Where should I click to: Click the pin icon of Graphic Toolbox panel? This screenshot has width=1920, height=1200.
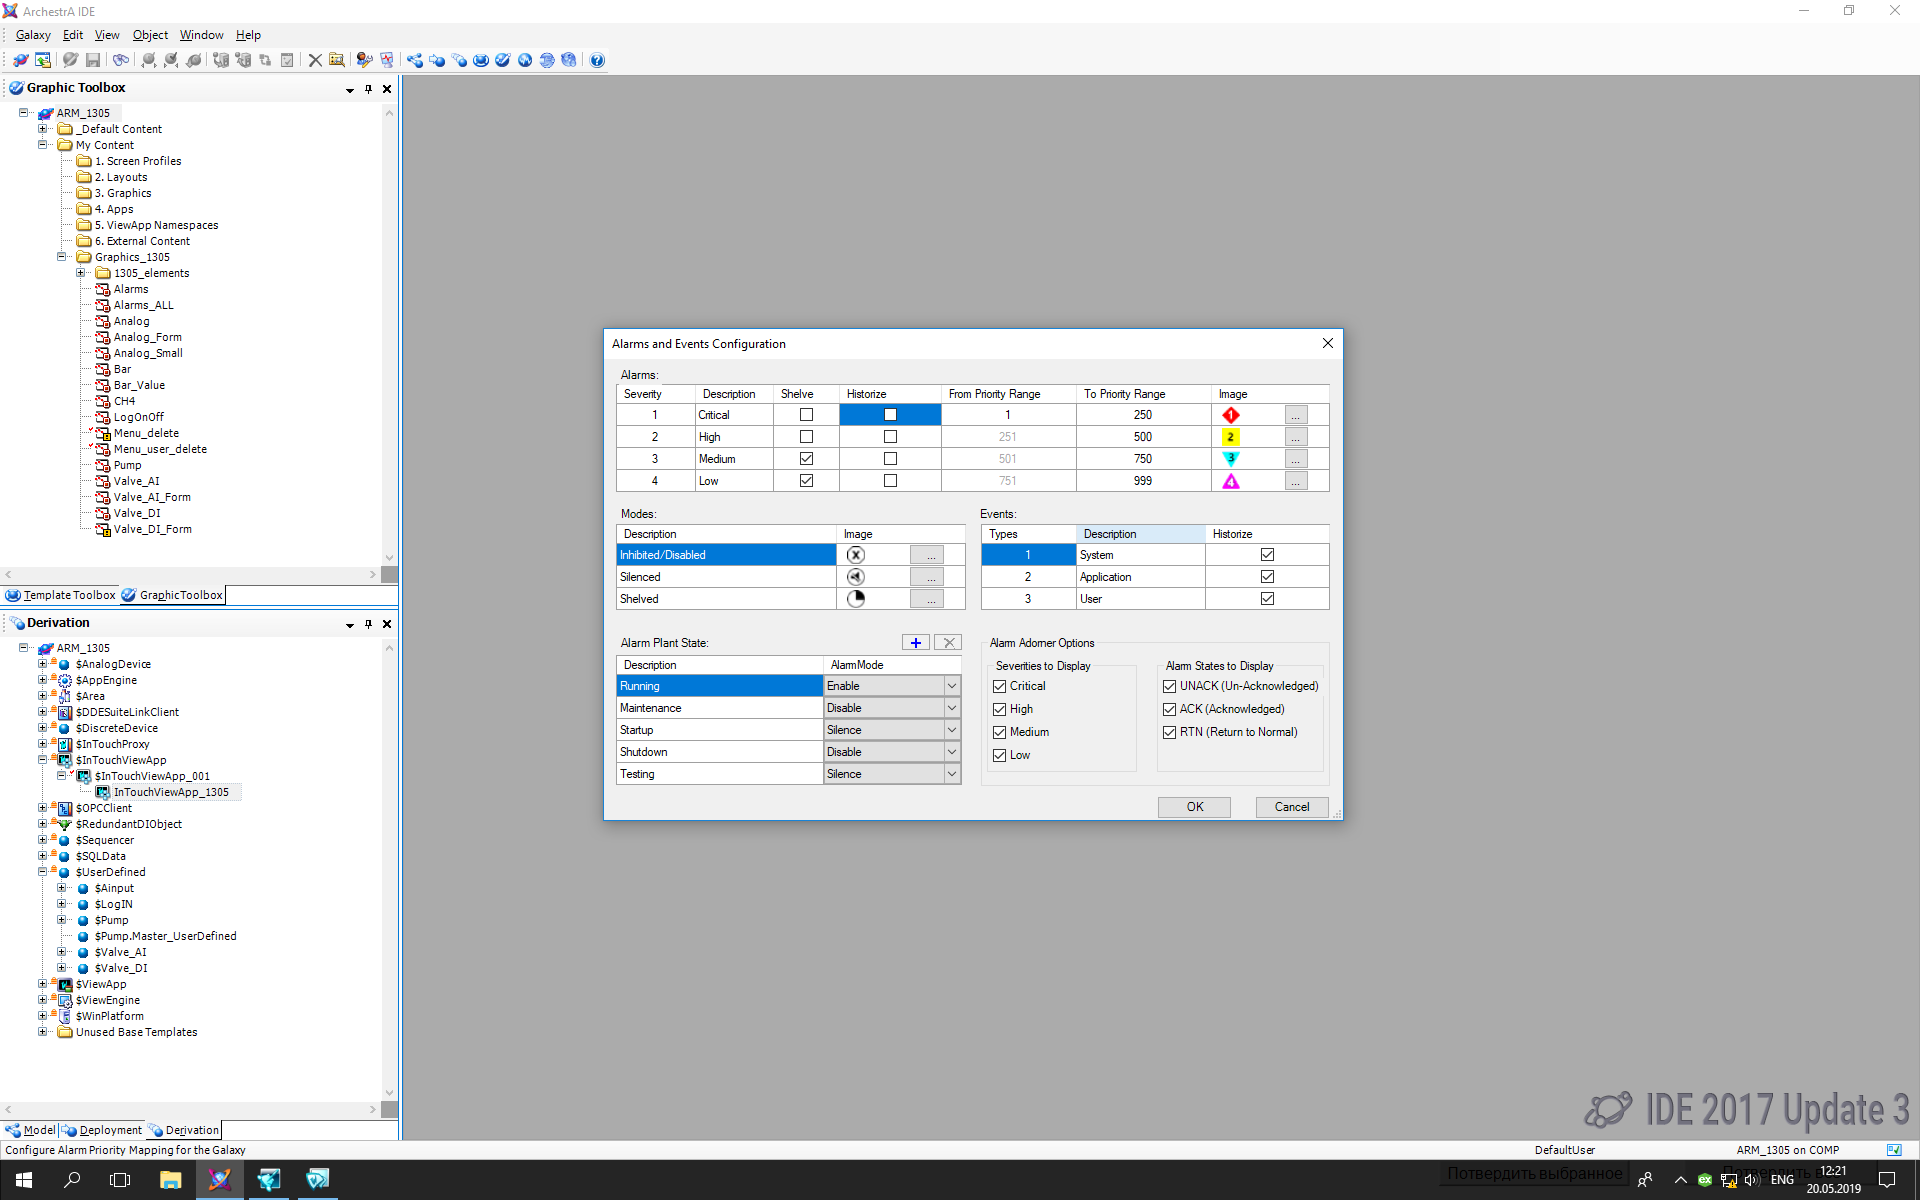point(368,89)
